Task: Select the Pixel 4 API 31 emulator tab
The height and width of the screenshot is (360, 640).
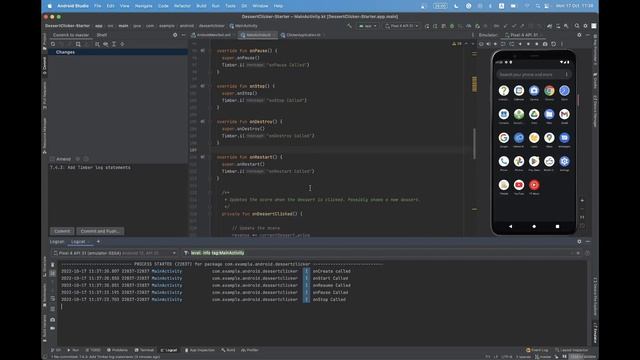Action: coord(522,35)
